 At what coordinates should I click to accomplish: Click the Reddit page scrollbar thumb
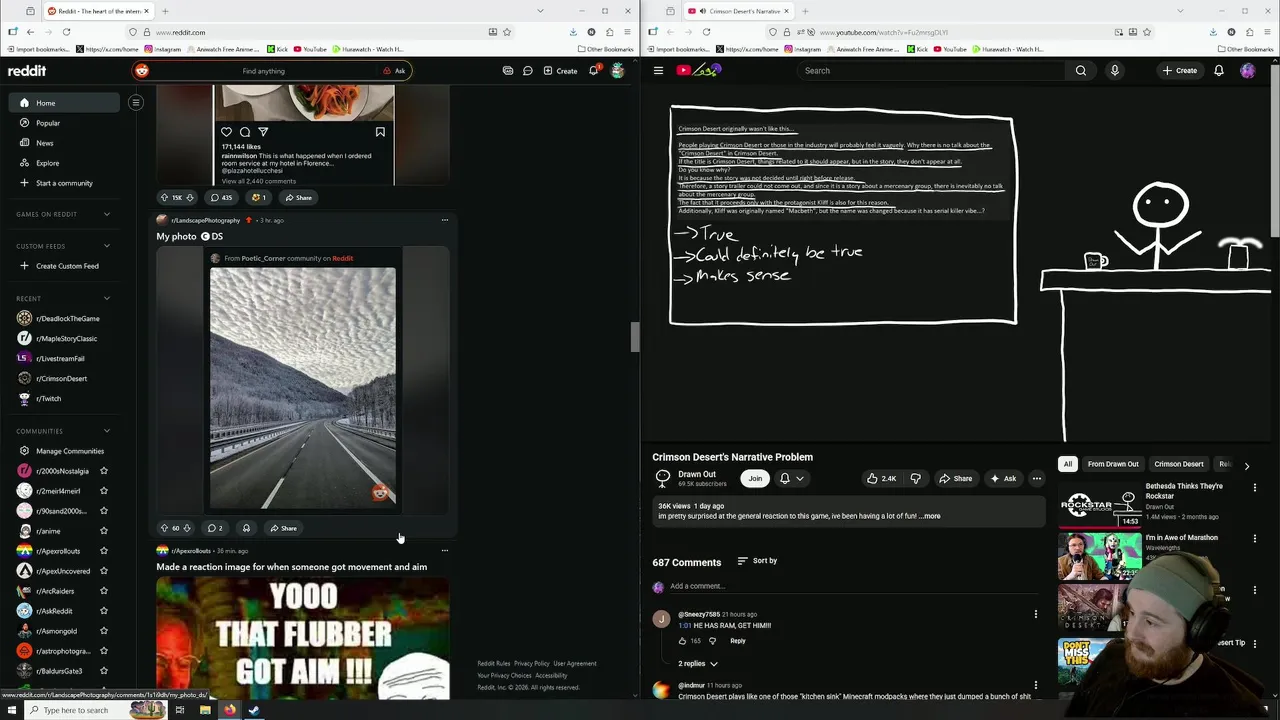634,337
